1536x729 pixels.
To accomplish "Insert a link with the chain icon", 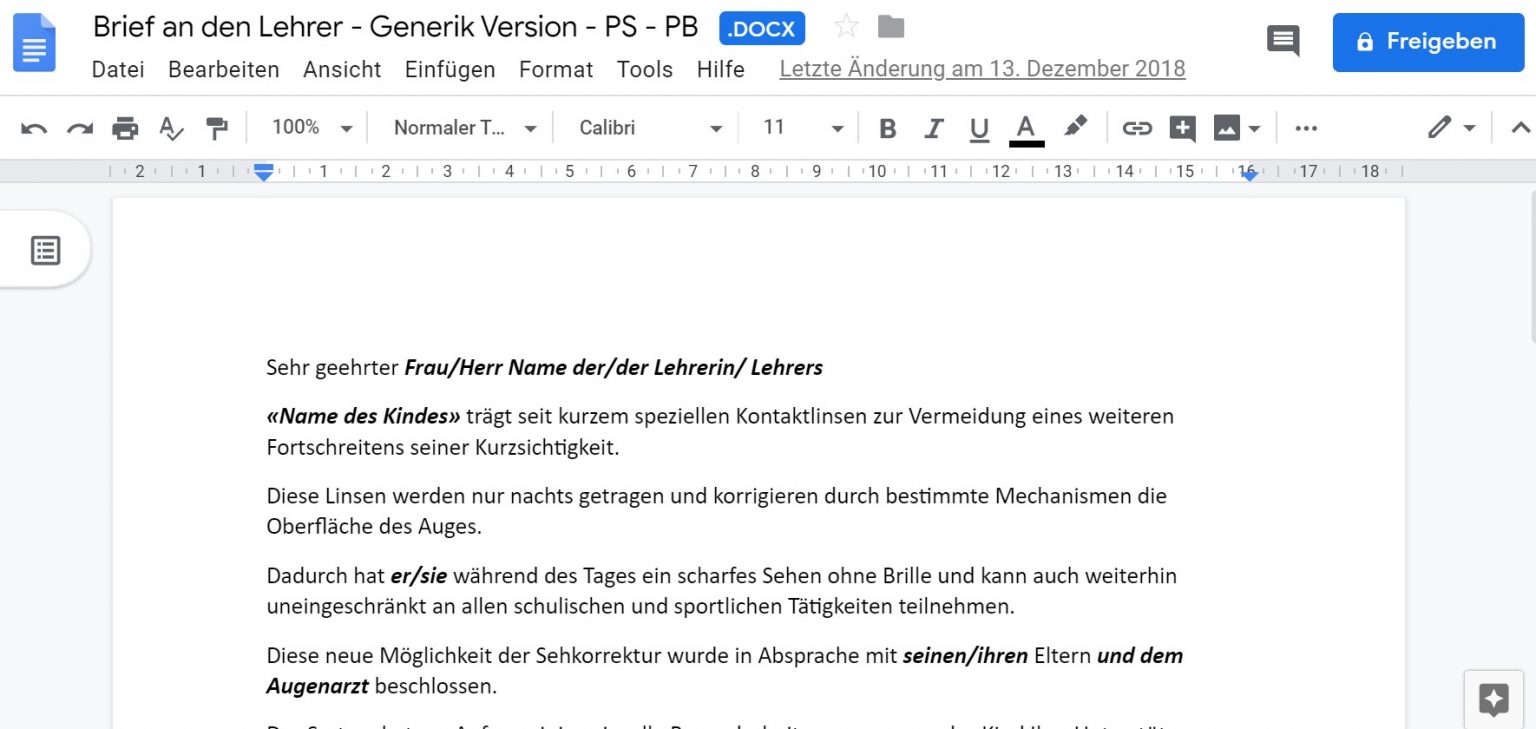I will 1137,128.
